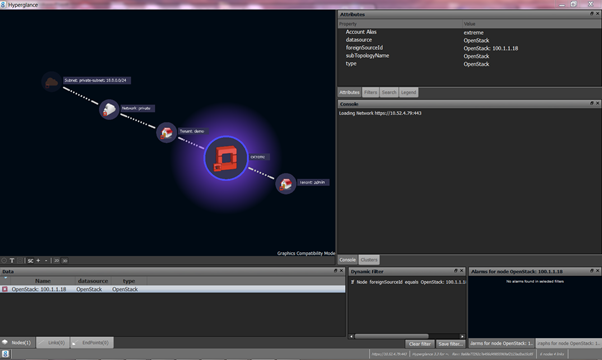Open the Nodes(1) data tab

coord(18,342)
